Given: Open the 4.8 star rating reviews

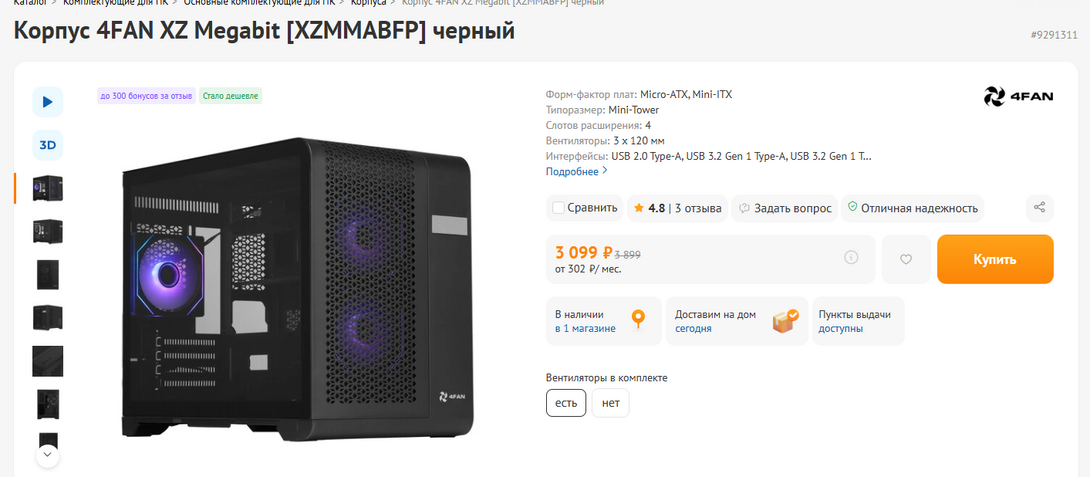Looking at the screenshot, I should [x=677, y=208].
